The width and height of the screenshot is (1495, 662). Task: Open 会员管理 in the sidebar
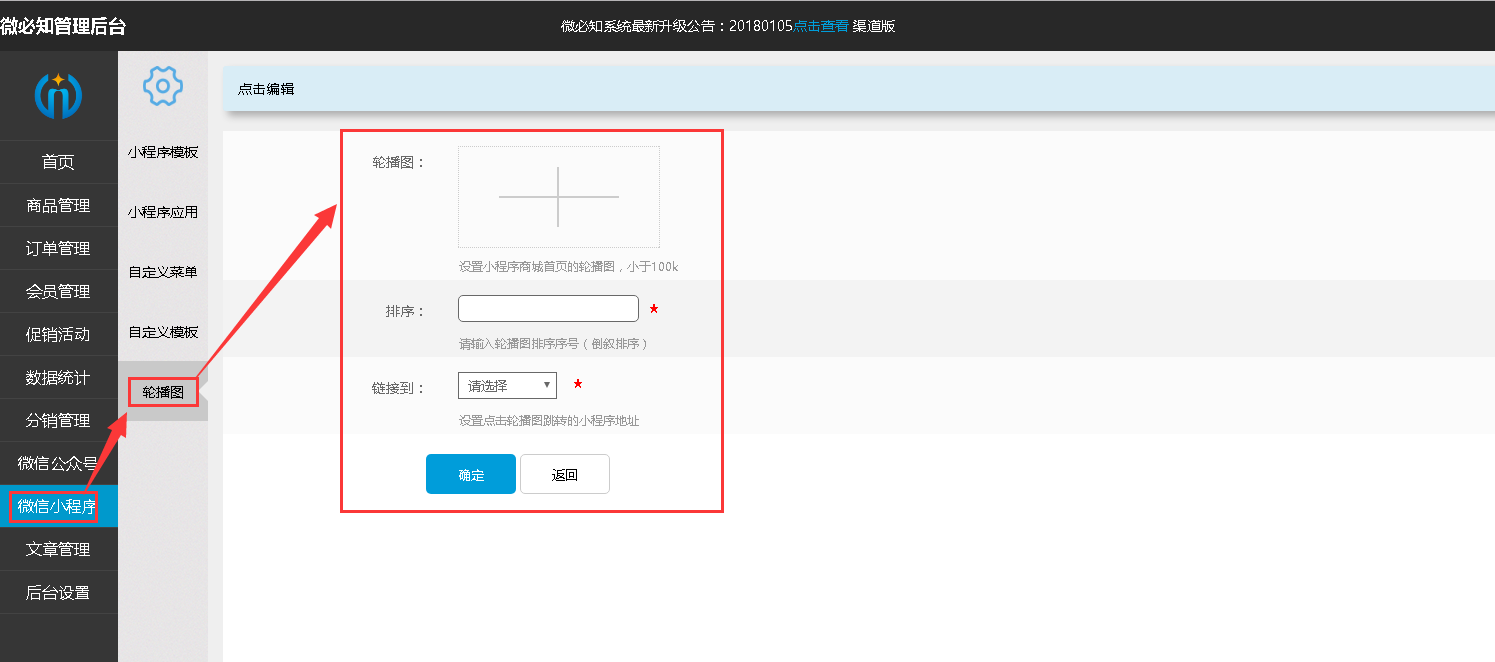pos(58,291)
